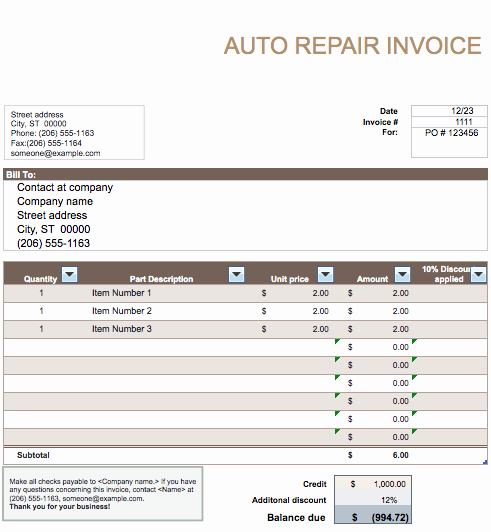Open the Part Description filter dropdown
491x532 pixels.
(x=237, y=274)
